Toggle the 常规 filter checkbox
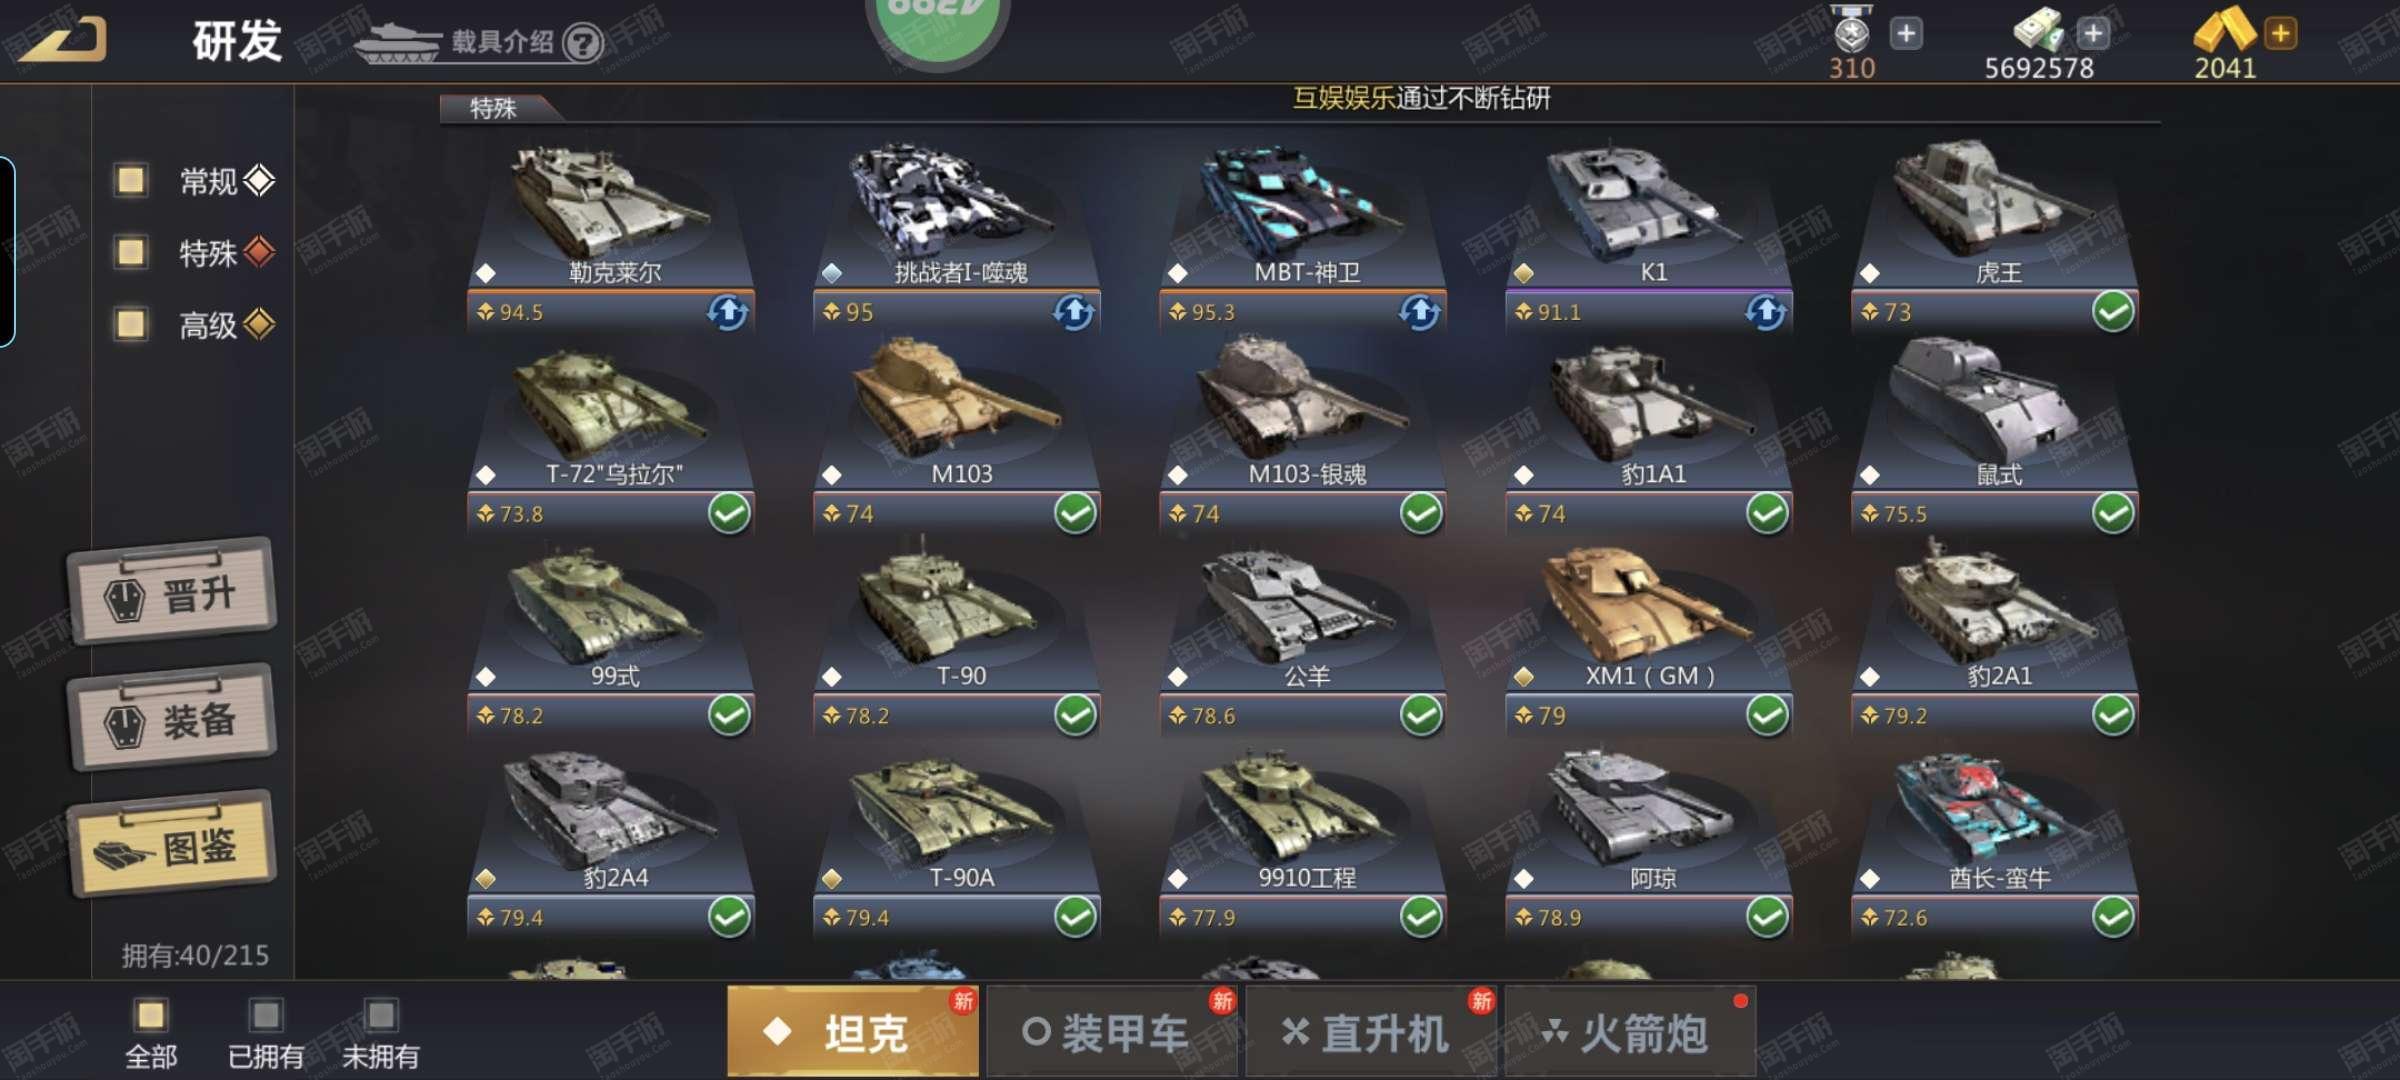Viewport: 2400px width, 1080px height. tap(131, 180)
